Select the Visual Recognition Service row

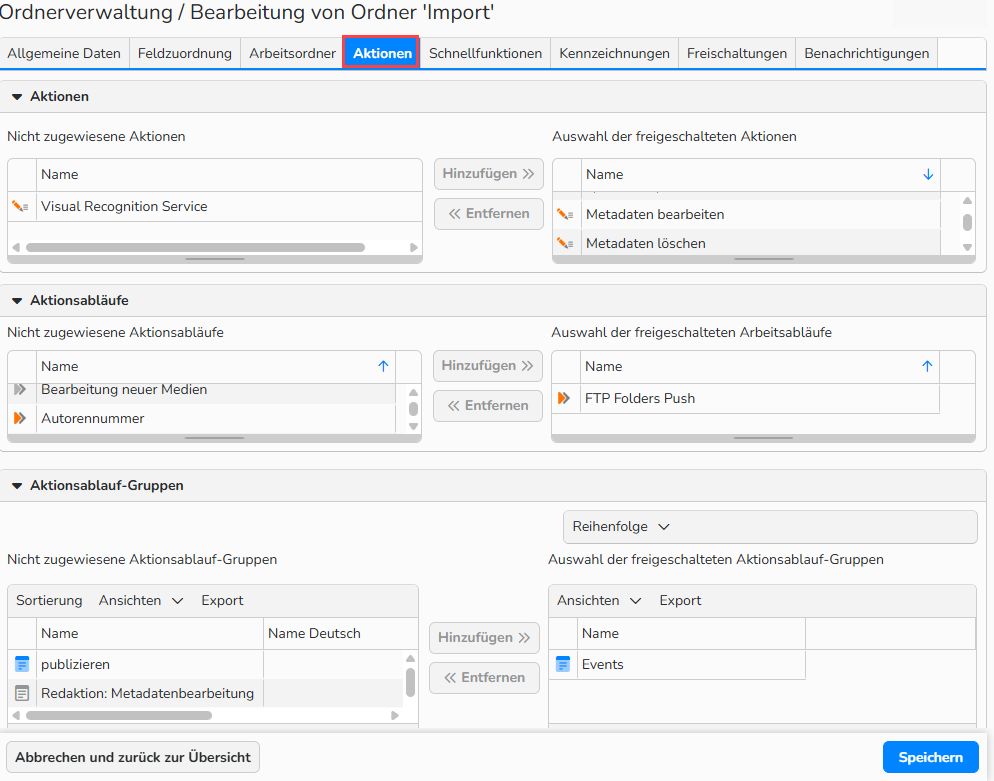215,207
